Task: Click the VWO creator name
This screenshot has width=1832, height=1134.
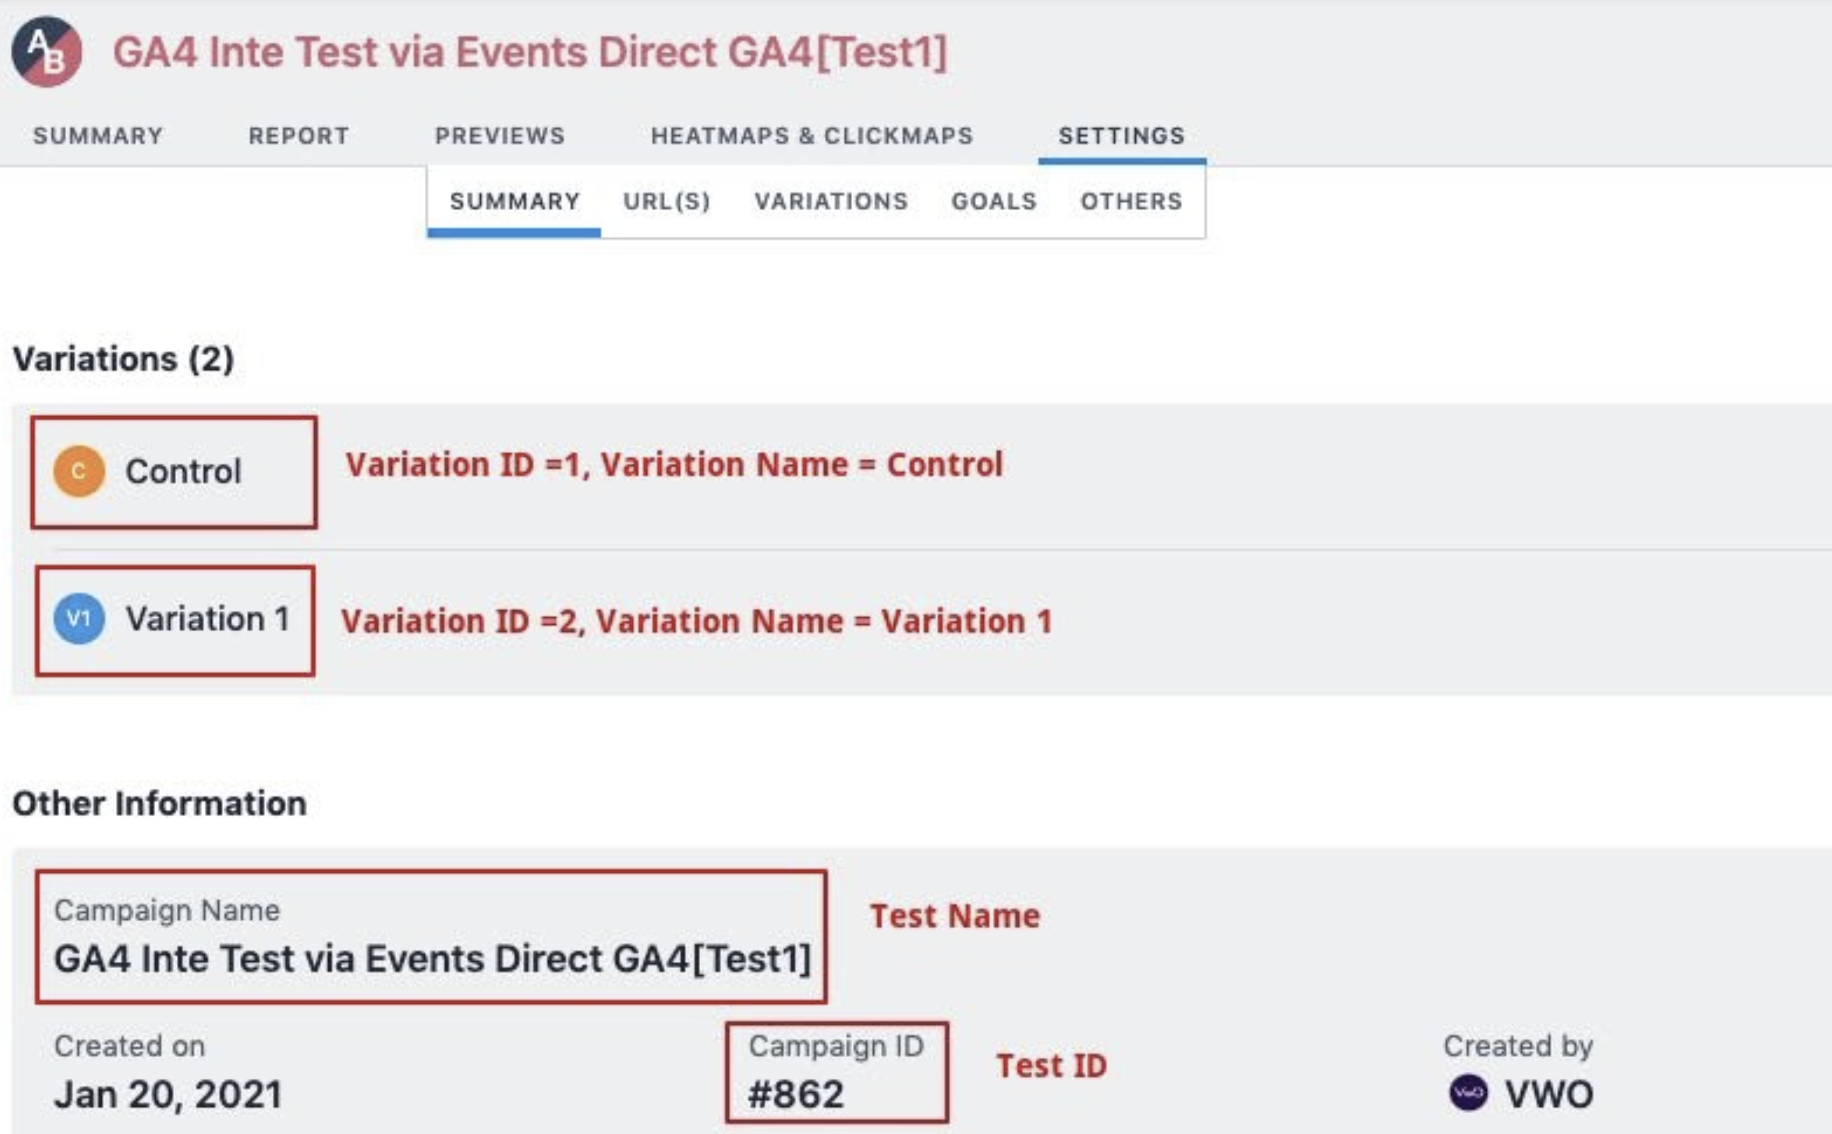Action: coord(1549,1094)
